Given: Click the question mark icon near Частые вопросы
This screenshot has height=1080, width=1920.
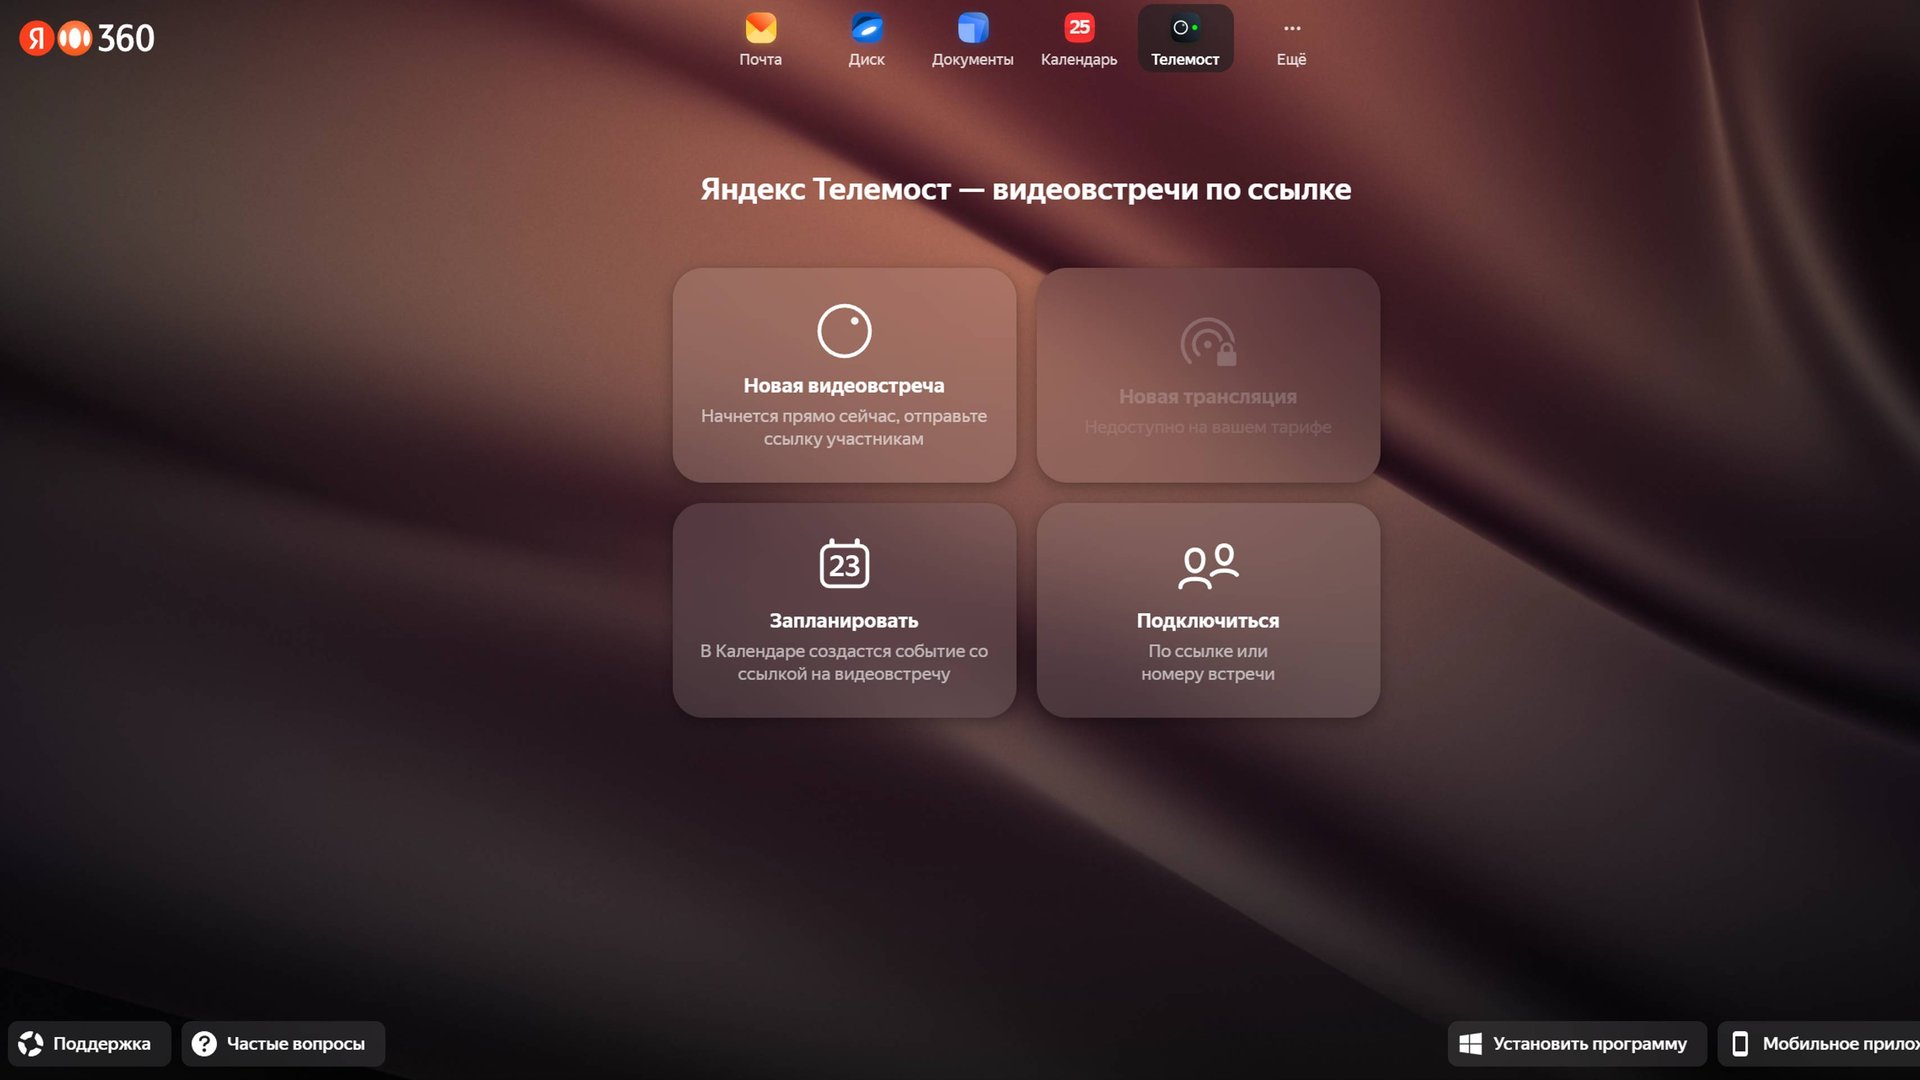Looking at the screenshot, I should [x=207, y=1043].
